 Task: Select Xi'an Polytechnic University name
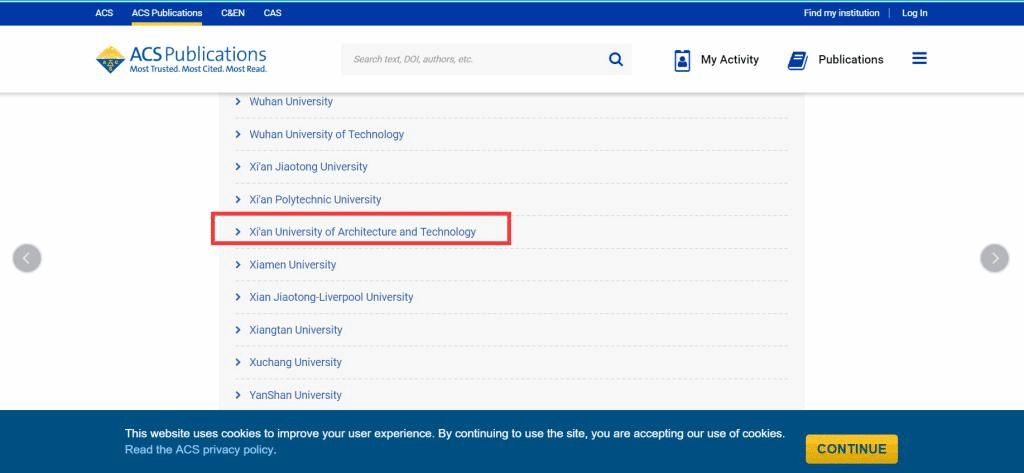tap(315, 199)
